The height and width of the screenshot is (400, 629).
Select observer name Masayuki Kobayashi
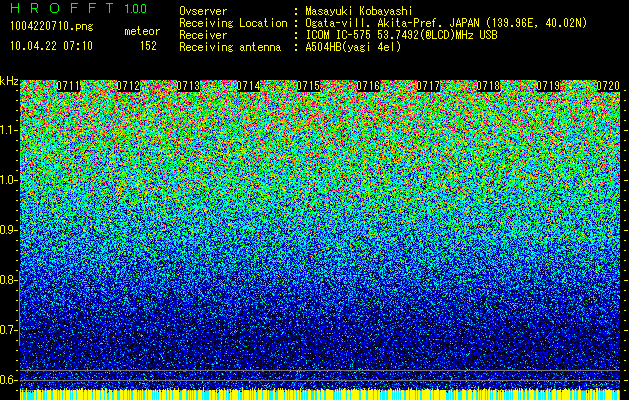coord(359,12)
